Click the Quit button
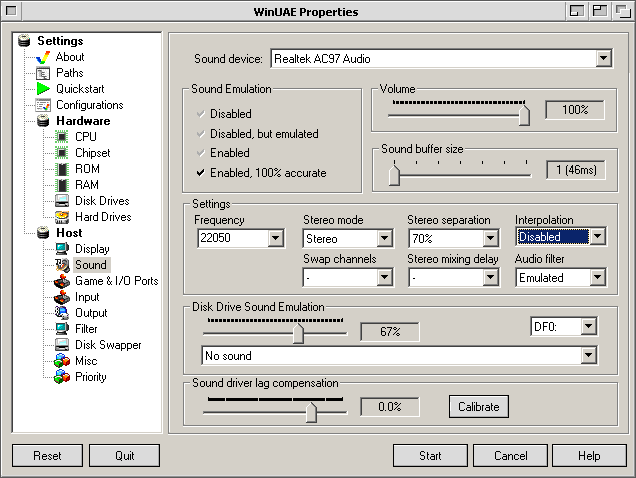 tap(125, 456)
